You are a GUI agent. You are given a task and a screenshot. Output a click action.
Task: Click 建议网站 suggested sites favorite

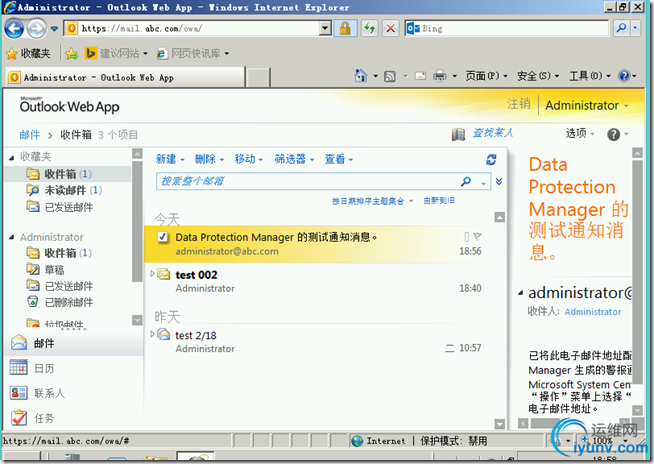click(116, 53)
